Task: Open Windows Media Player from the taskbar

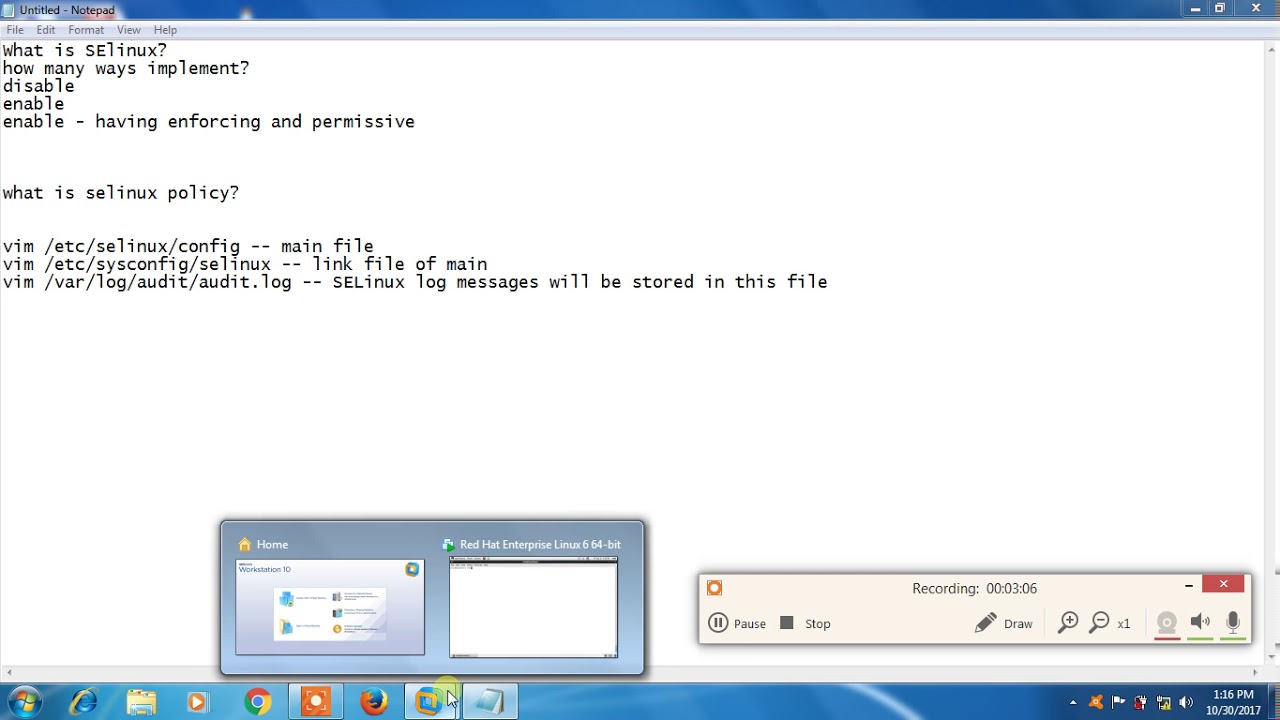Action: click(x=197, y=702)
